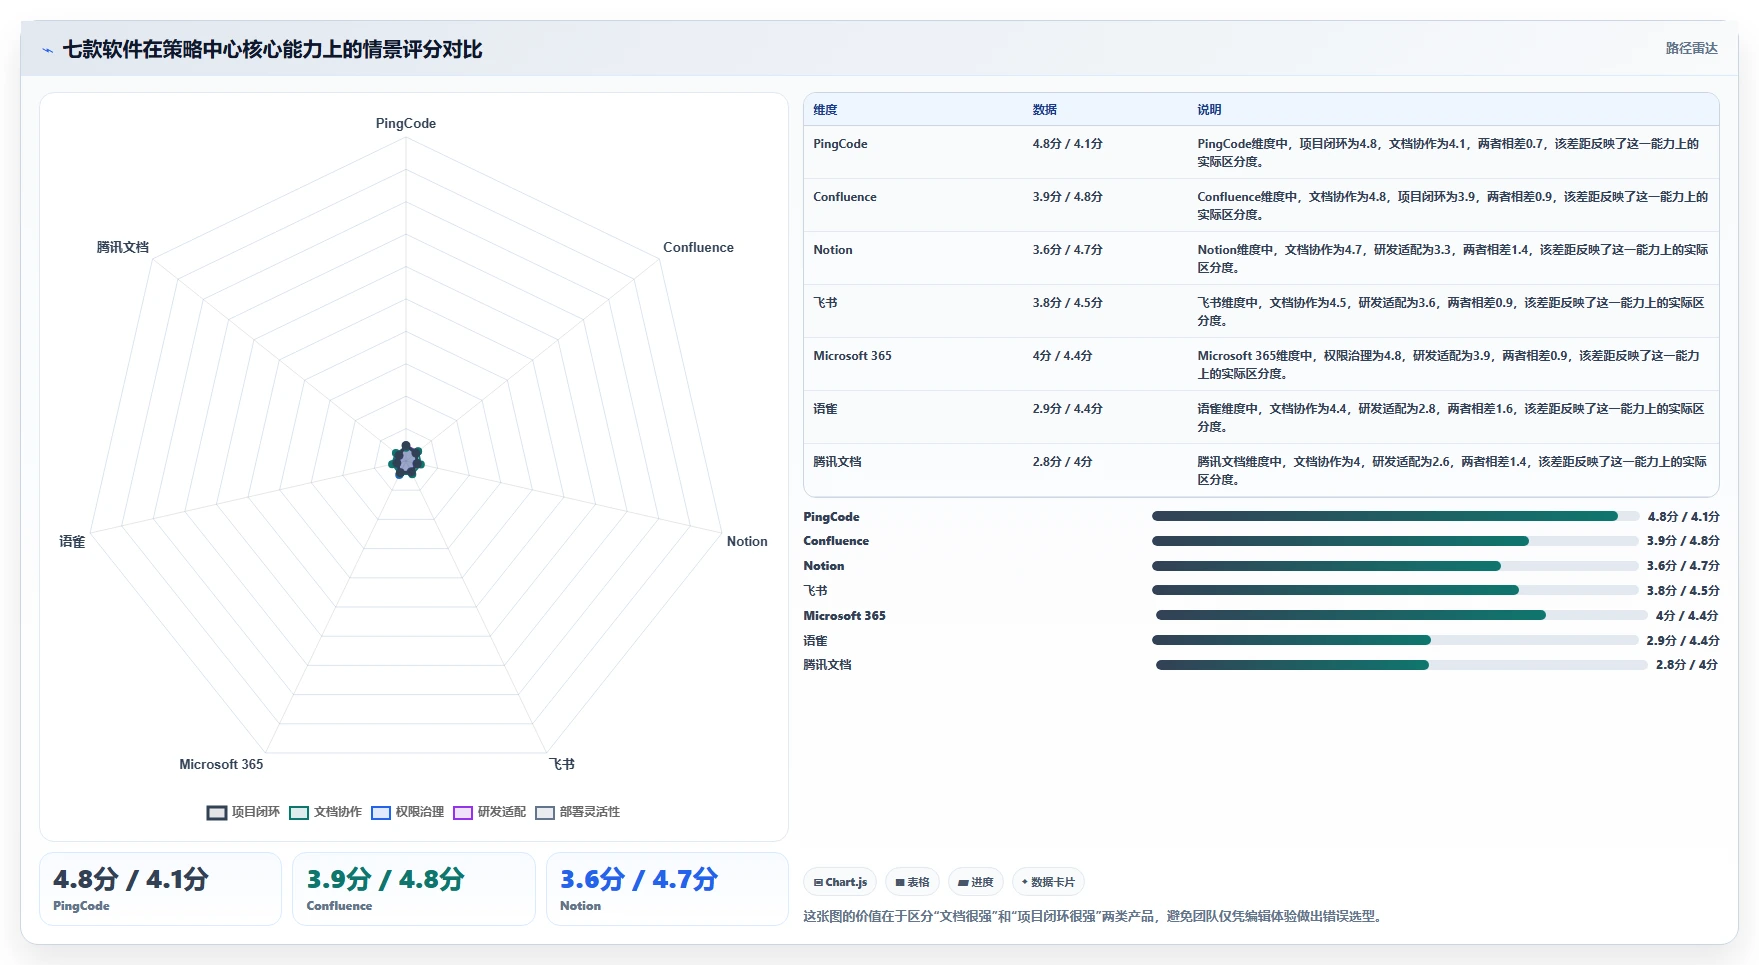Click the dashboard title 七款软件…情景评分对比
Image resolution: width=1759 pixels, height=965 pixels.
[x=272, y=49]
